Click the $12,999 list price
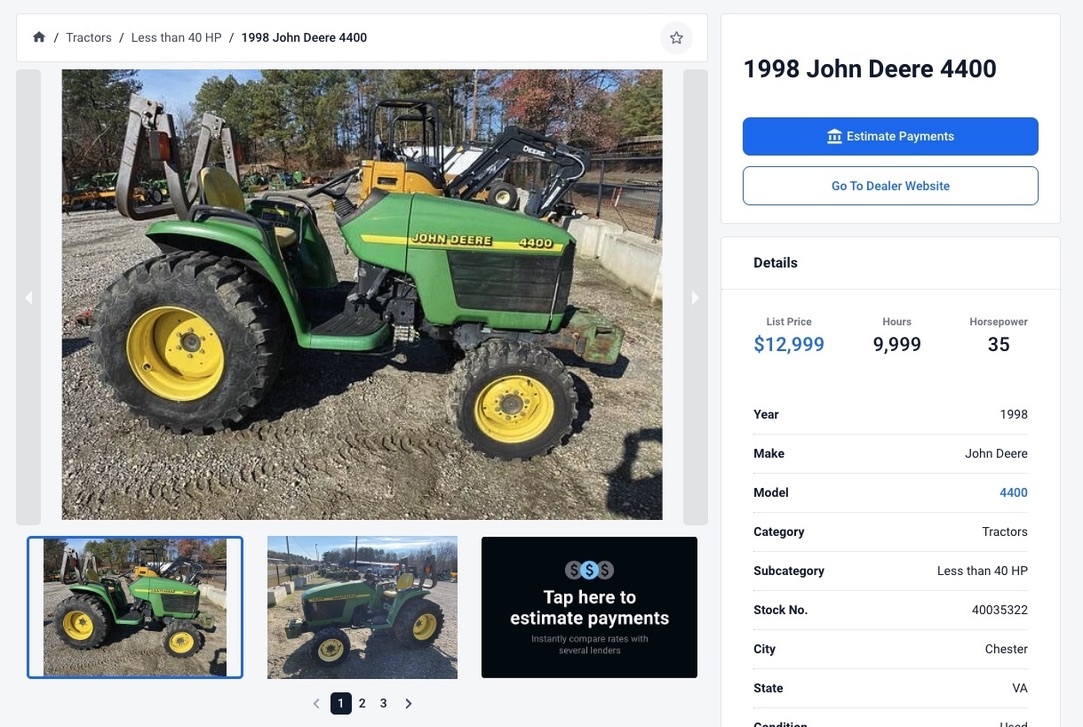This screenshot has width=1083, height=727. (x=789, y=344)
